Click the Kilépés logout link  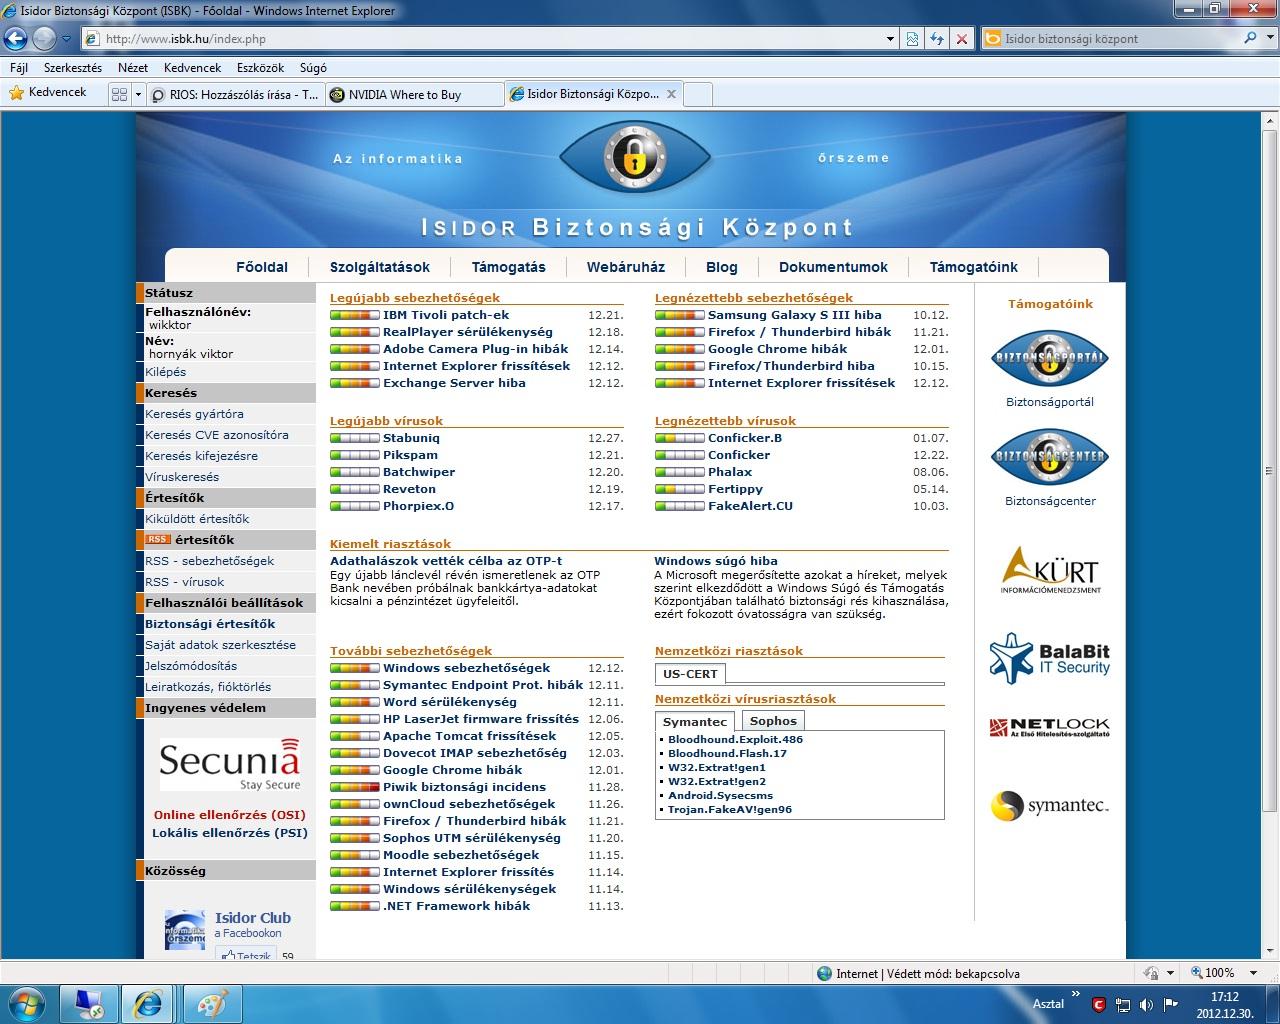pyautogui.click(x=166, y=372)
